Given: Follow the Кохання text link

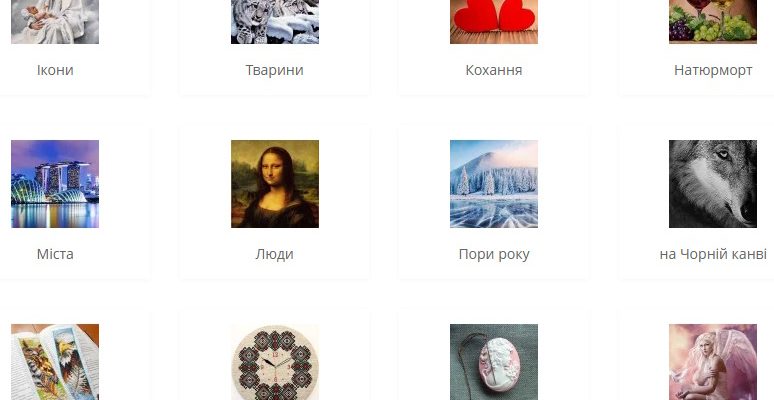Looking at the screenshot, I should [x=494, y=70].
